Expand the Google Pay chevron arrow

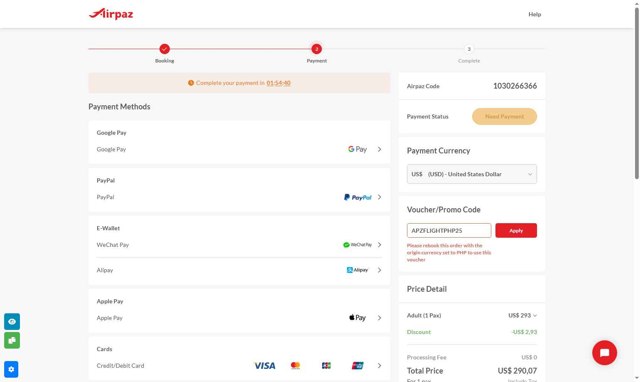[379, 149]
